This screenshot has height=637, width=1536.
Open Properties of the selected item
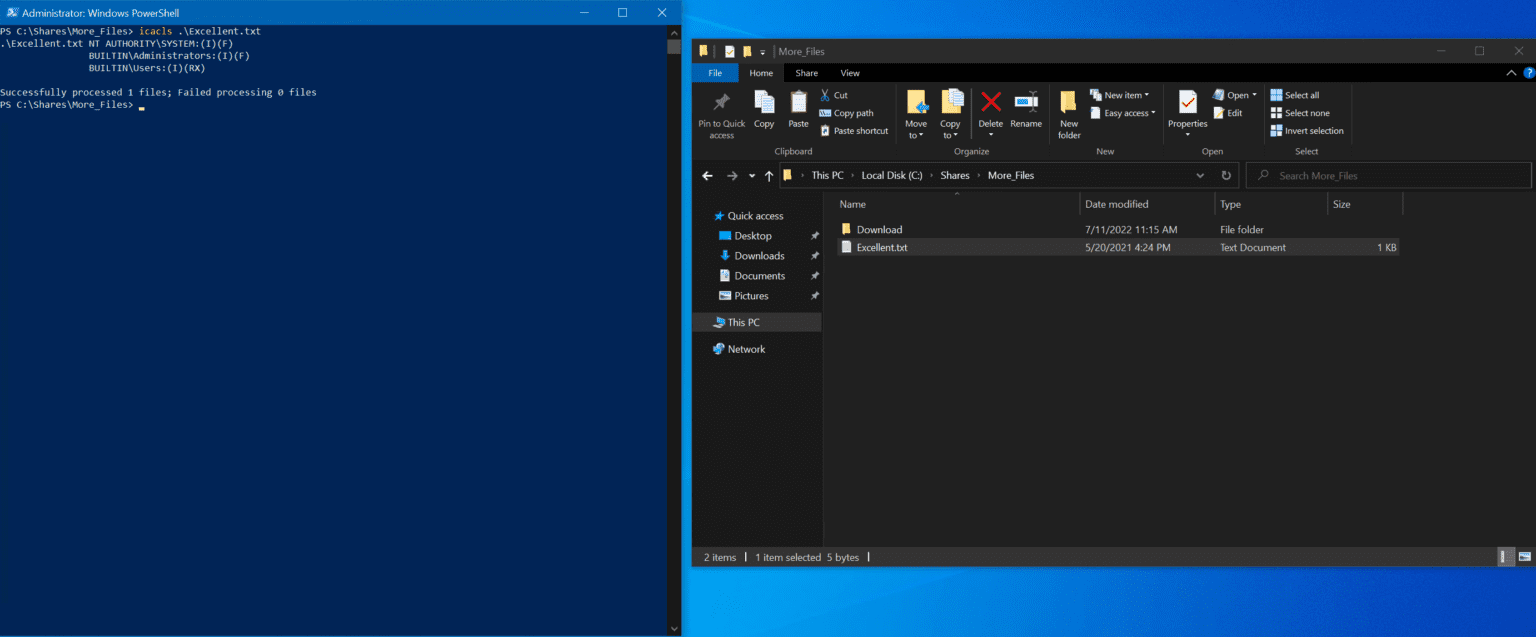click(1187, 104)
